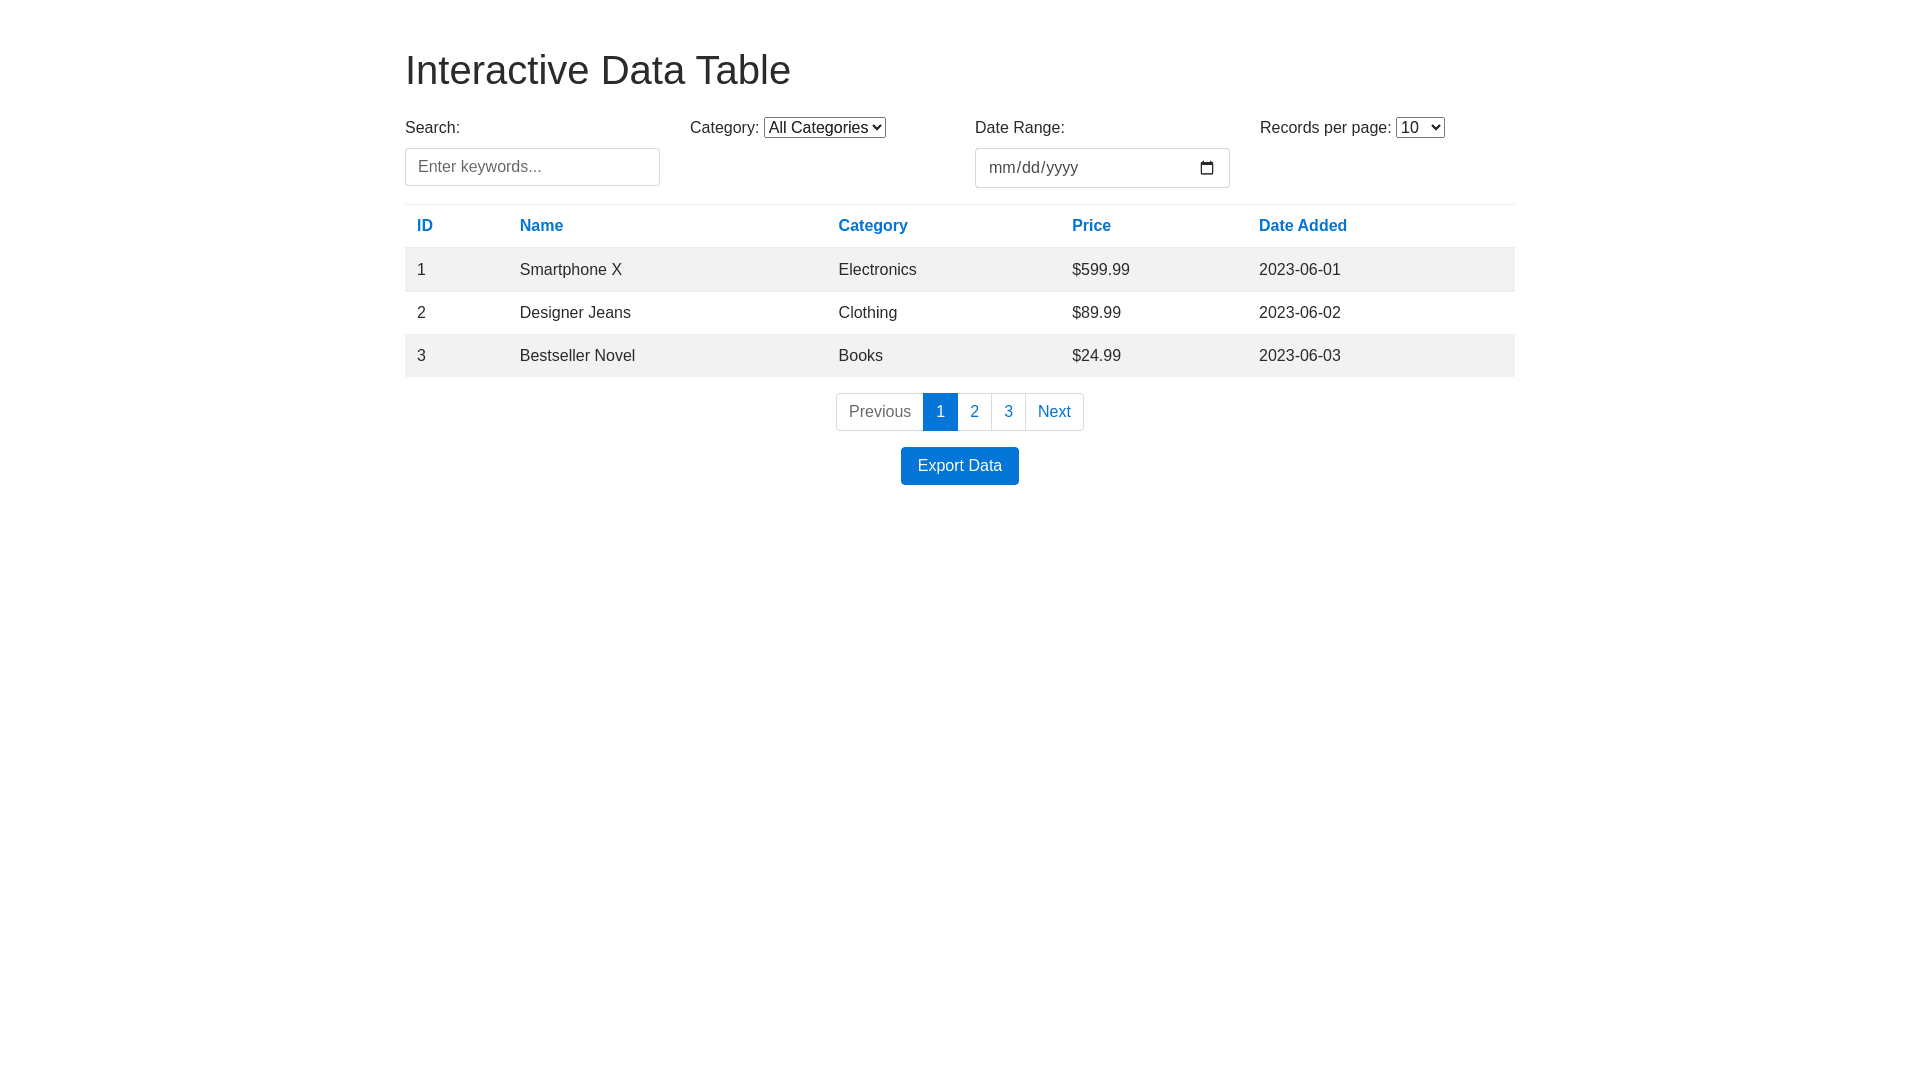Image resolution: width=1920 pixels, height=1080 pixels.
Task: Click the Search keywords input field
Action: [532, 167]
